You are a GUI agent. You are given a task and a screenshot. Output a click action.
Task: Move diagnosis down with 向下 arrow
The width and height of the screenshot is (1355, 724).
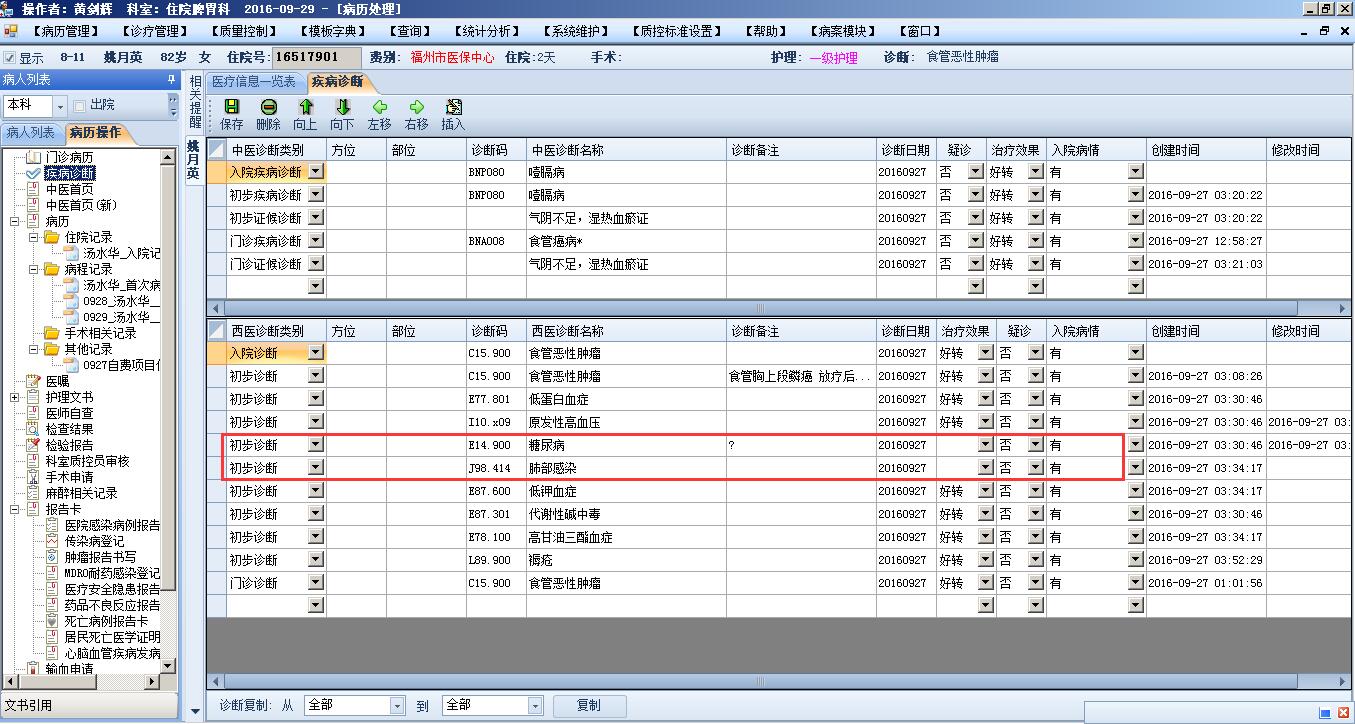coord(342,107)
